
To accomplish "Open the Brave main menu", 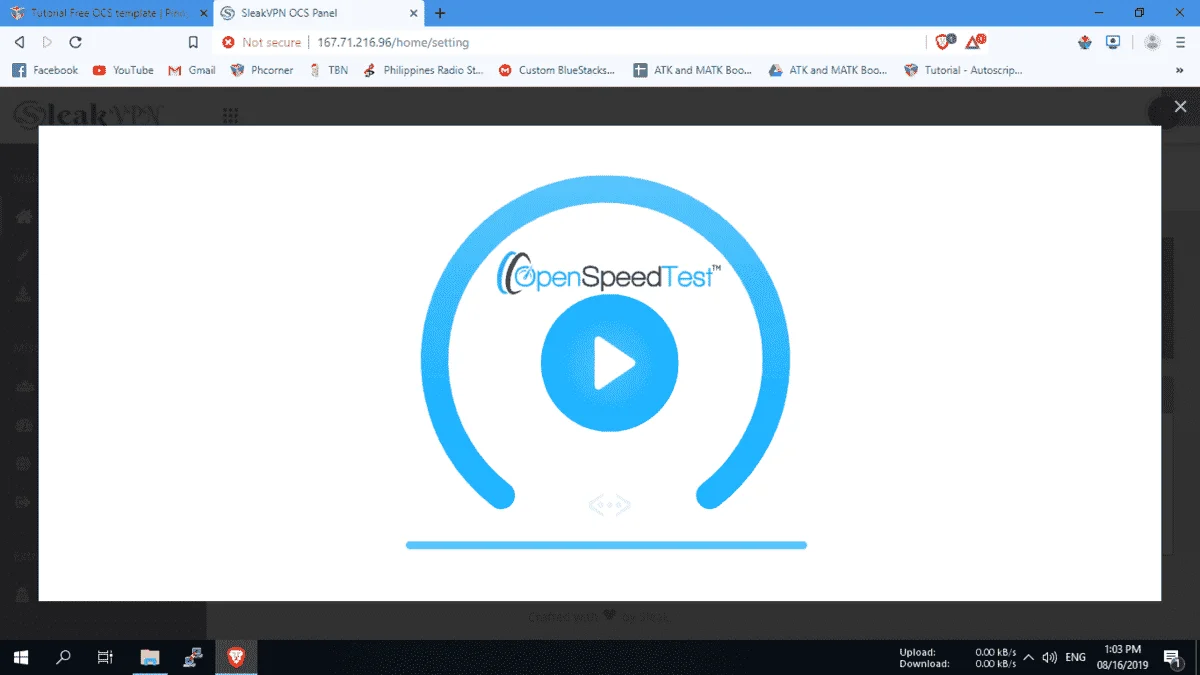I will point(1181,42).
